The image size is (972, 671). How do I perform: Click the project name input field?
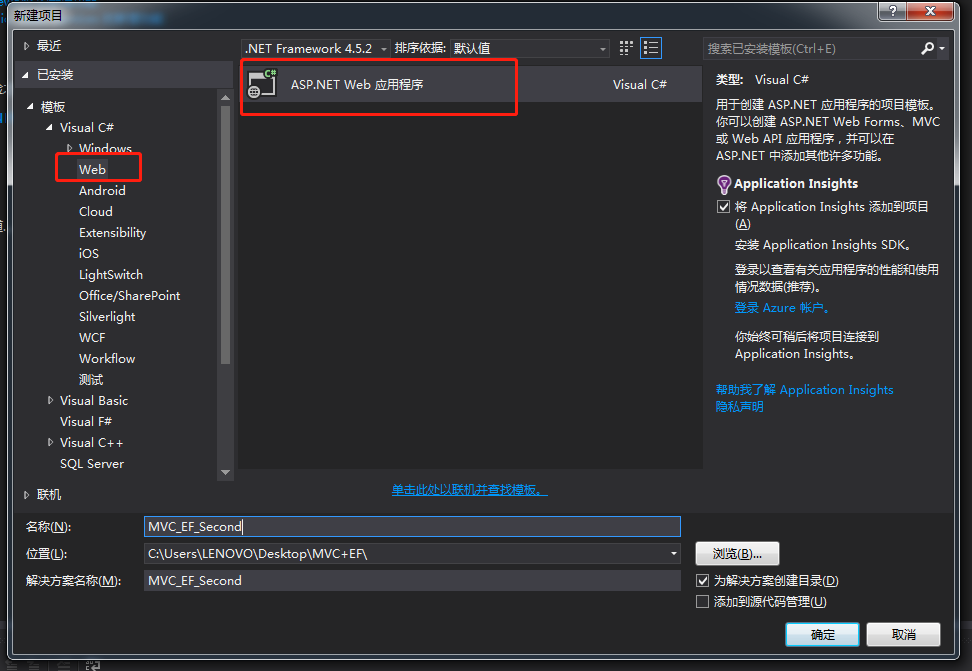(412, 527)
